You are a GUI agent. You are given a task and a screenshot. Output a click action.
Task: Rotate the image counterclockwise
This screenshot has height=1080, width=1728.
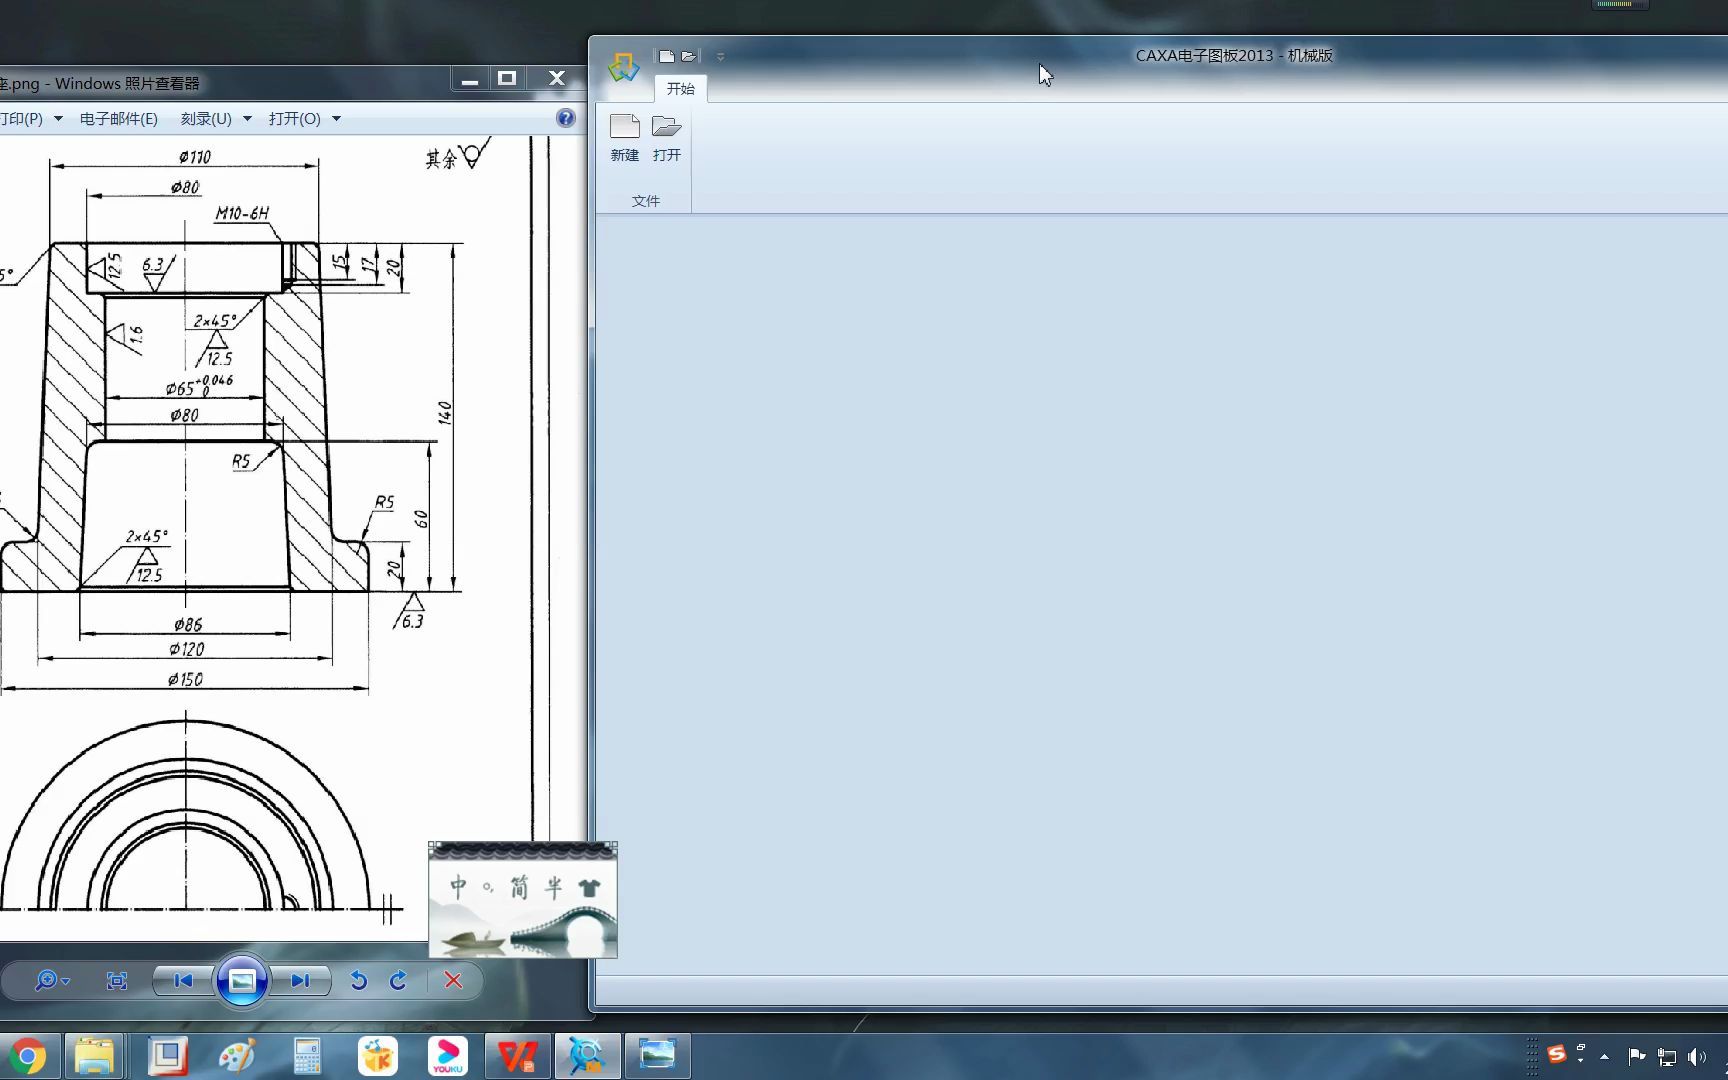point(359,981)
